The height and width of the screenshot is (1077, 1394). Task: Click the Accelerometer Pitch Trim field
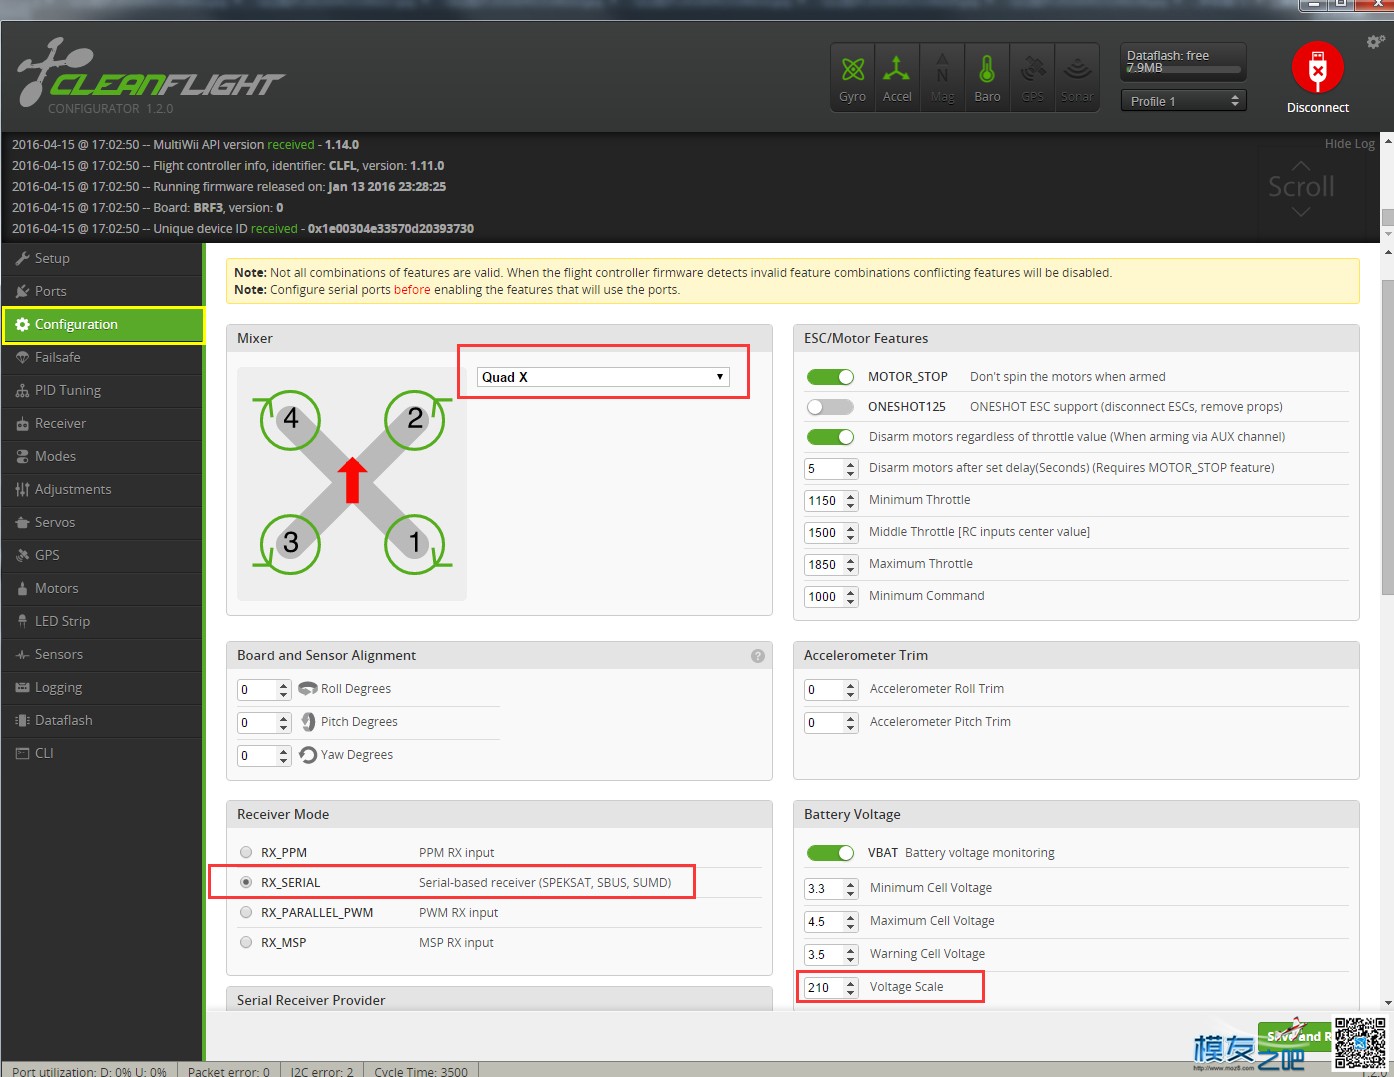pos(831,722)
